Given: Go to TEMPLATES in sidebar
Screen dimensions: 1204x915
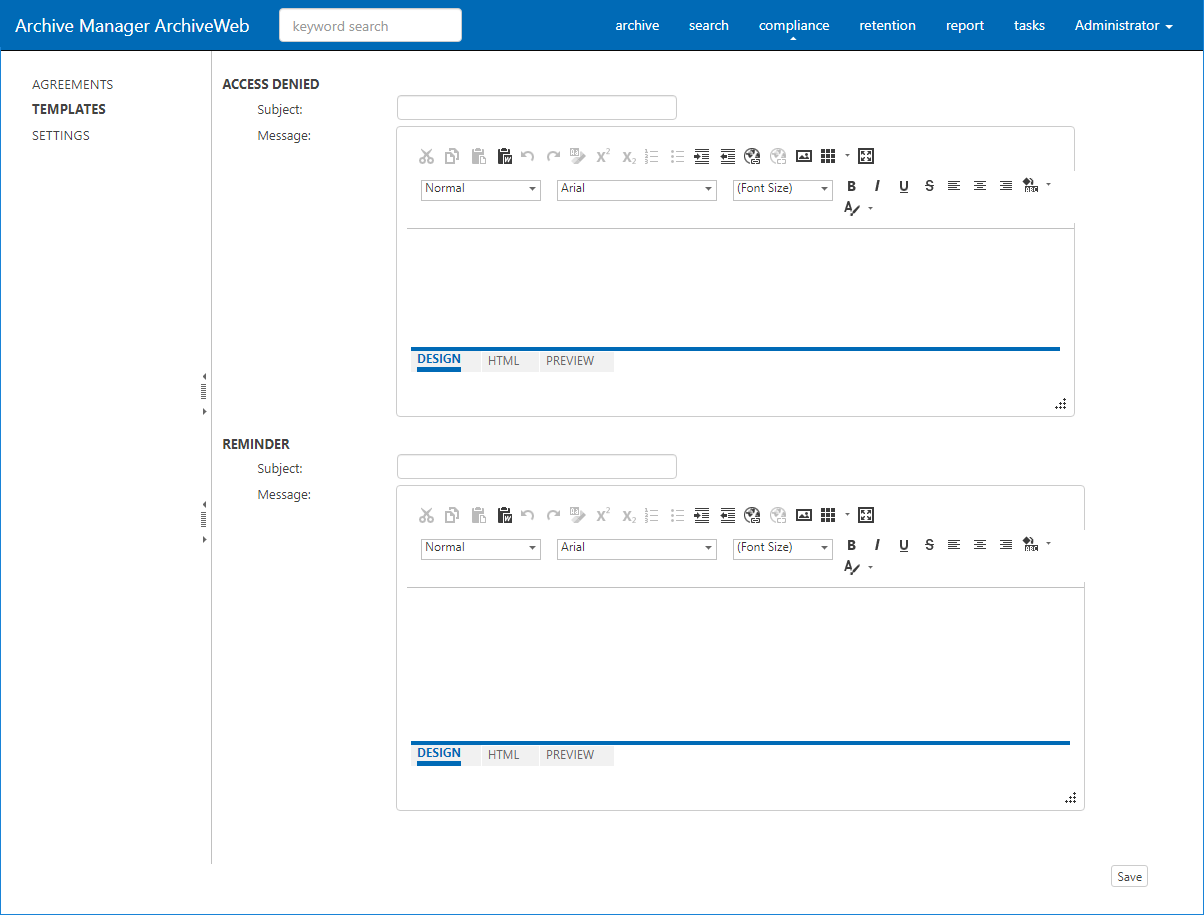Looking at the screenshot, I should [69, 109].
